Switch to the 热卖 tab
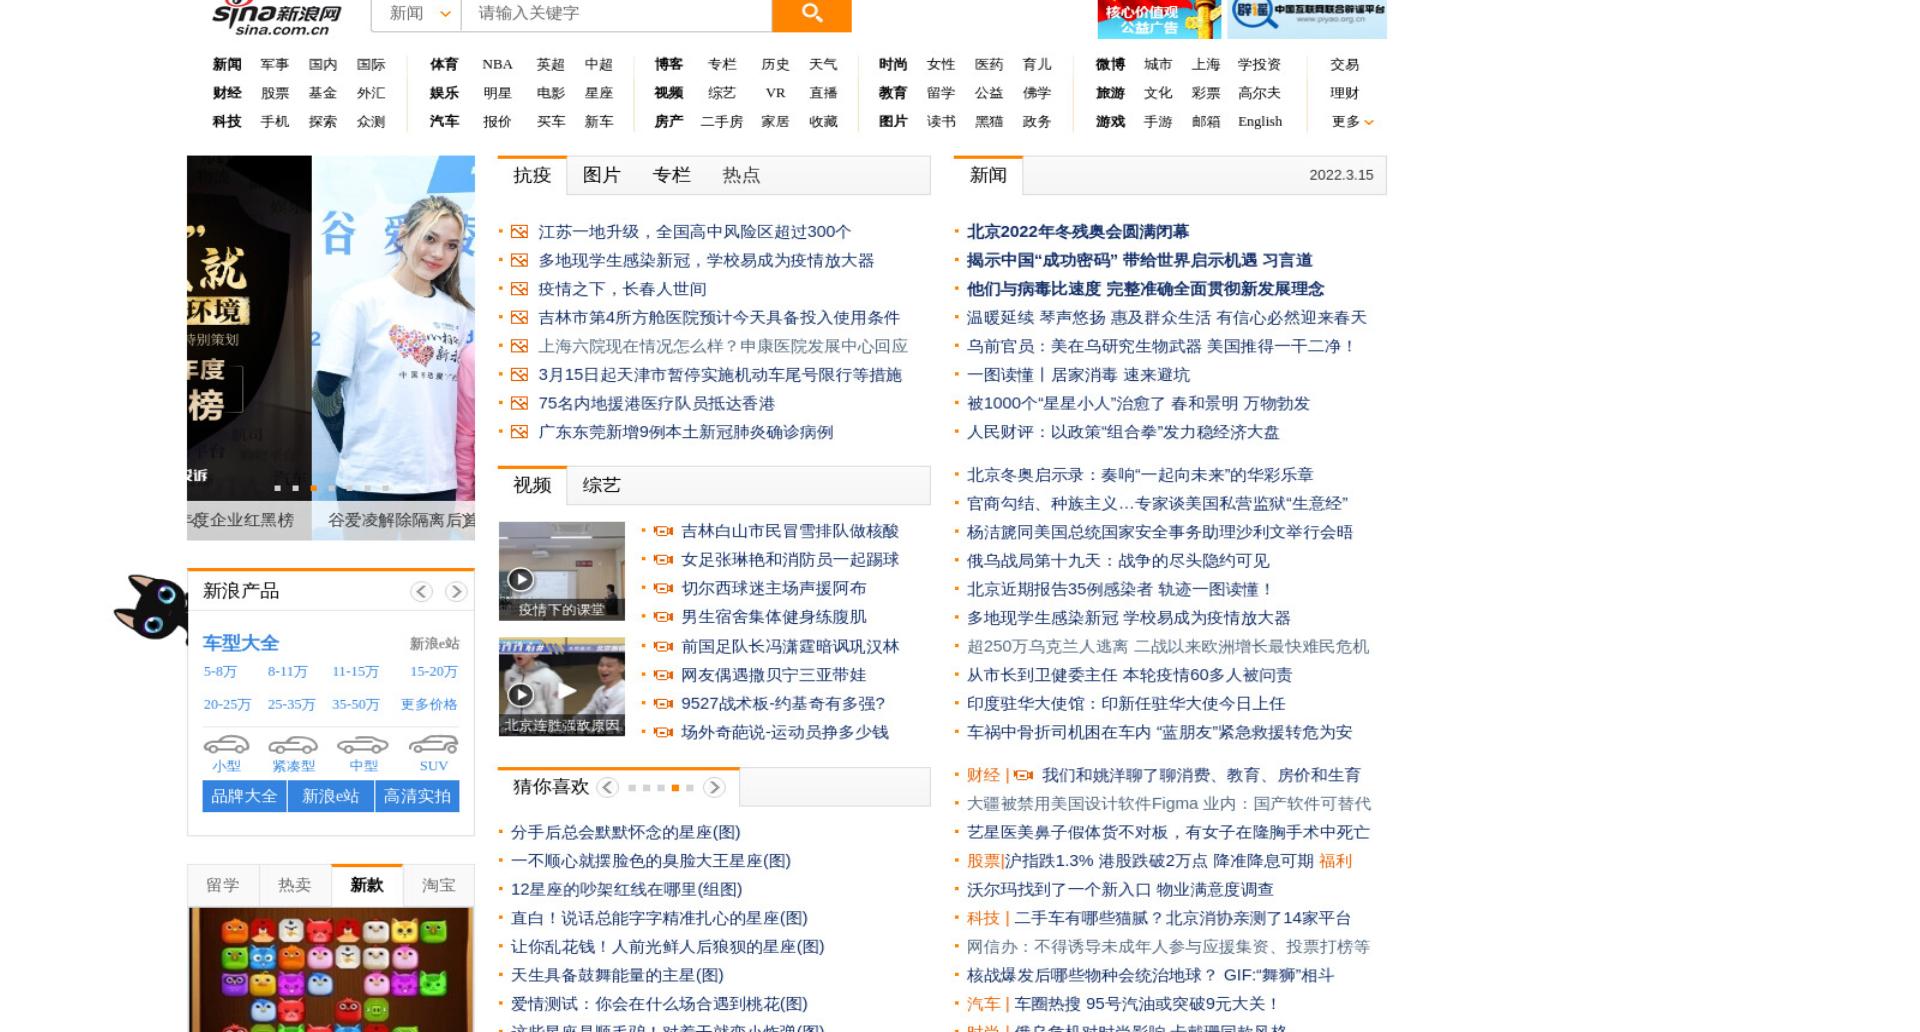The width and height of the screenshot is (1920, 1032). 295,885
